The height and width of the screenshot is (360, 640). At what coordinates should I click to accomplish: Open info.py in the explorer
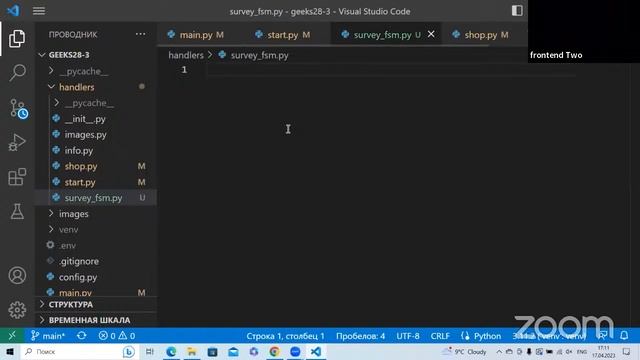[x=96, y=151]
